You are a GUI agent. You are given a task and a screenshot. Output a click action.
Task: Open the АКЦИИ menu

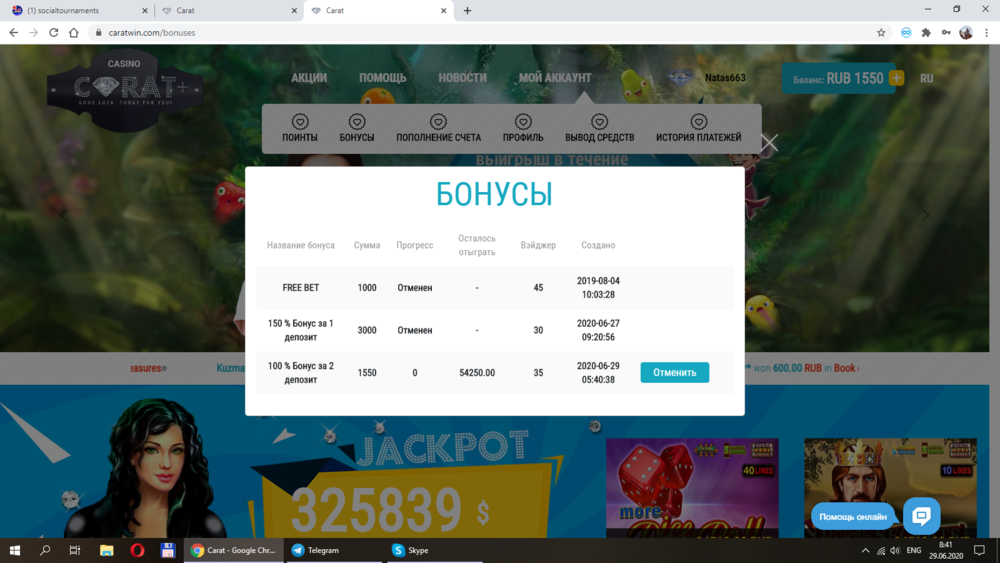pos(309,78)
